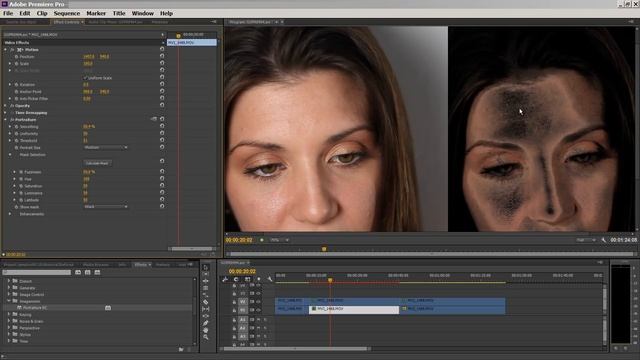The image size is (640, 360).
Task: Collapse the Motion effect properties
Action: [6, 49]
